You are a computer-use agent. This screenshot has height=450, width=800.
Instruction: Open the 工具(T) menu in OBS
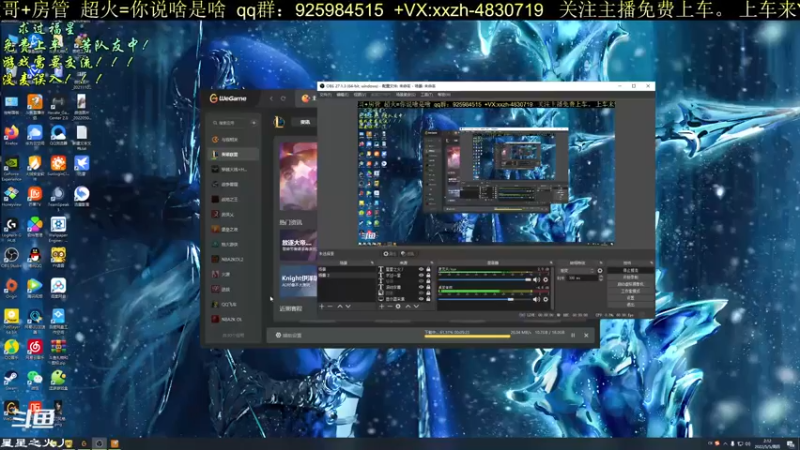click(x=427, y=94)
